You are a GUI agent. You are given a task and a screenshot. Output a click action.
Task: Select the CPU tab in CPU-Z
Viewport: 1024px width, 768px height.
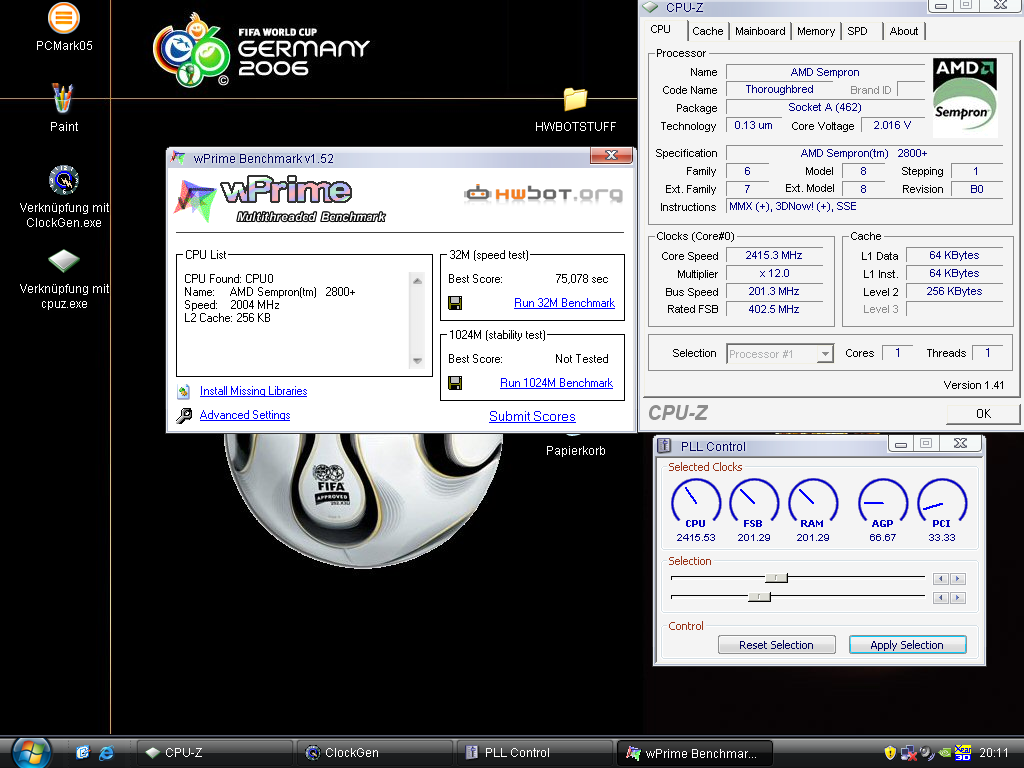[x=660, y=29]
